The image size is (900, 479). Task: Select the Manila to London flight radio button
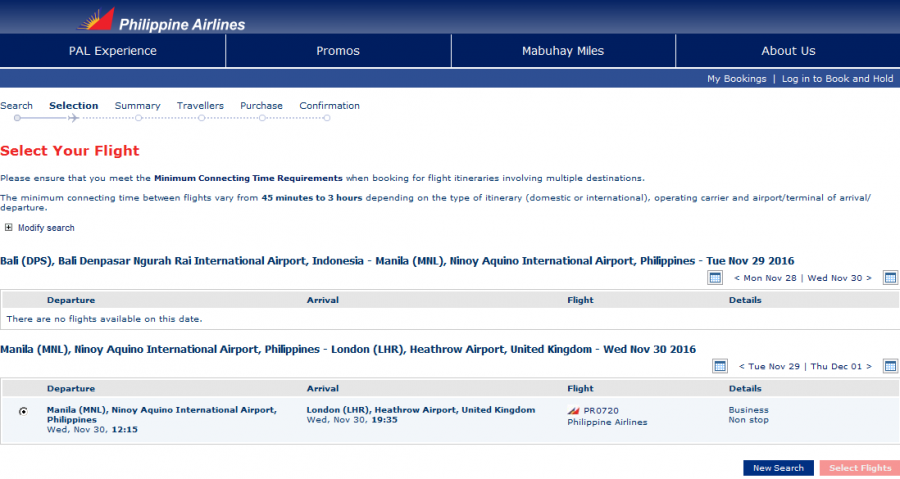pyautogui.click(x=23, y=411)
